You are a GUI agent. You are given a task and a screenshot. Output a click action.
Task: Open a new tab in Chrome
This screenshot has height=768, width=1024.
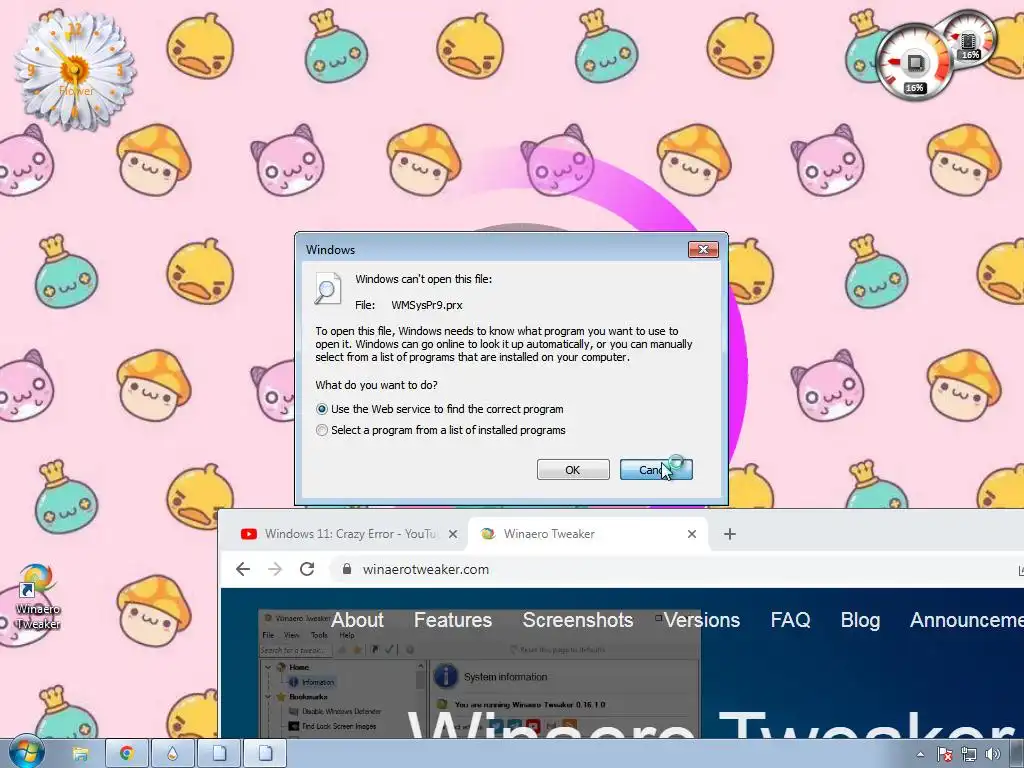pos(729,534)
